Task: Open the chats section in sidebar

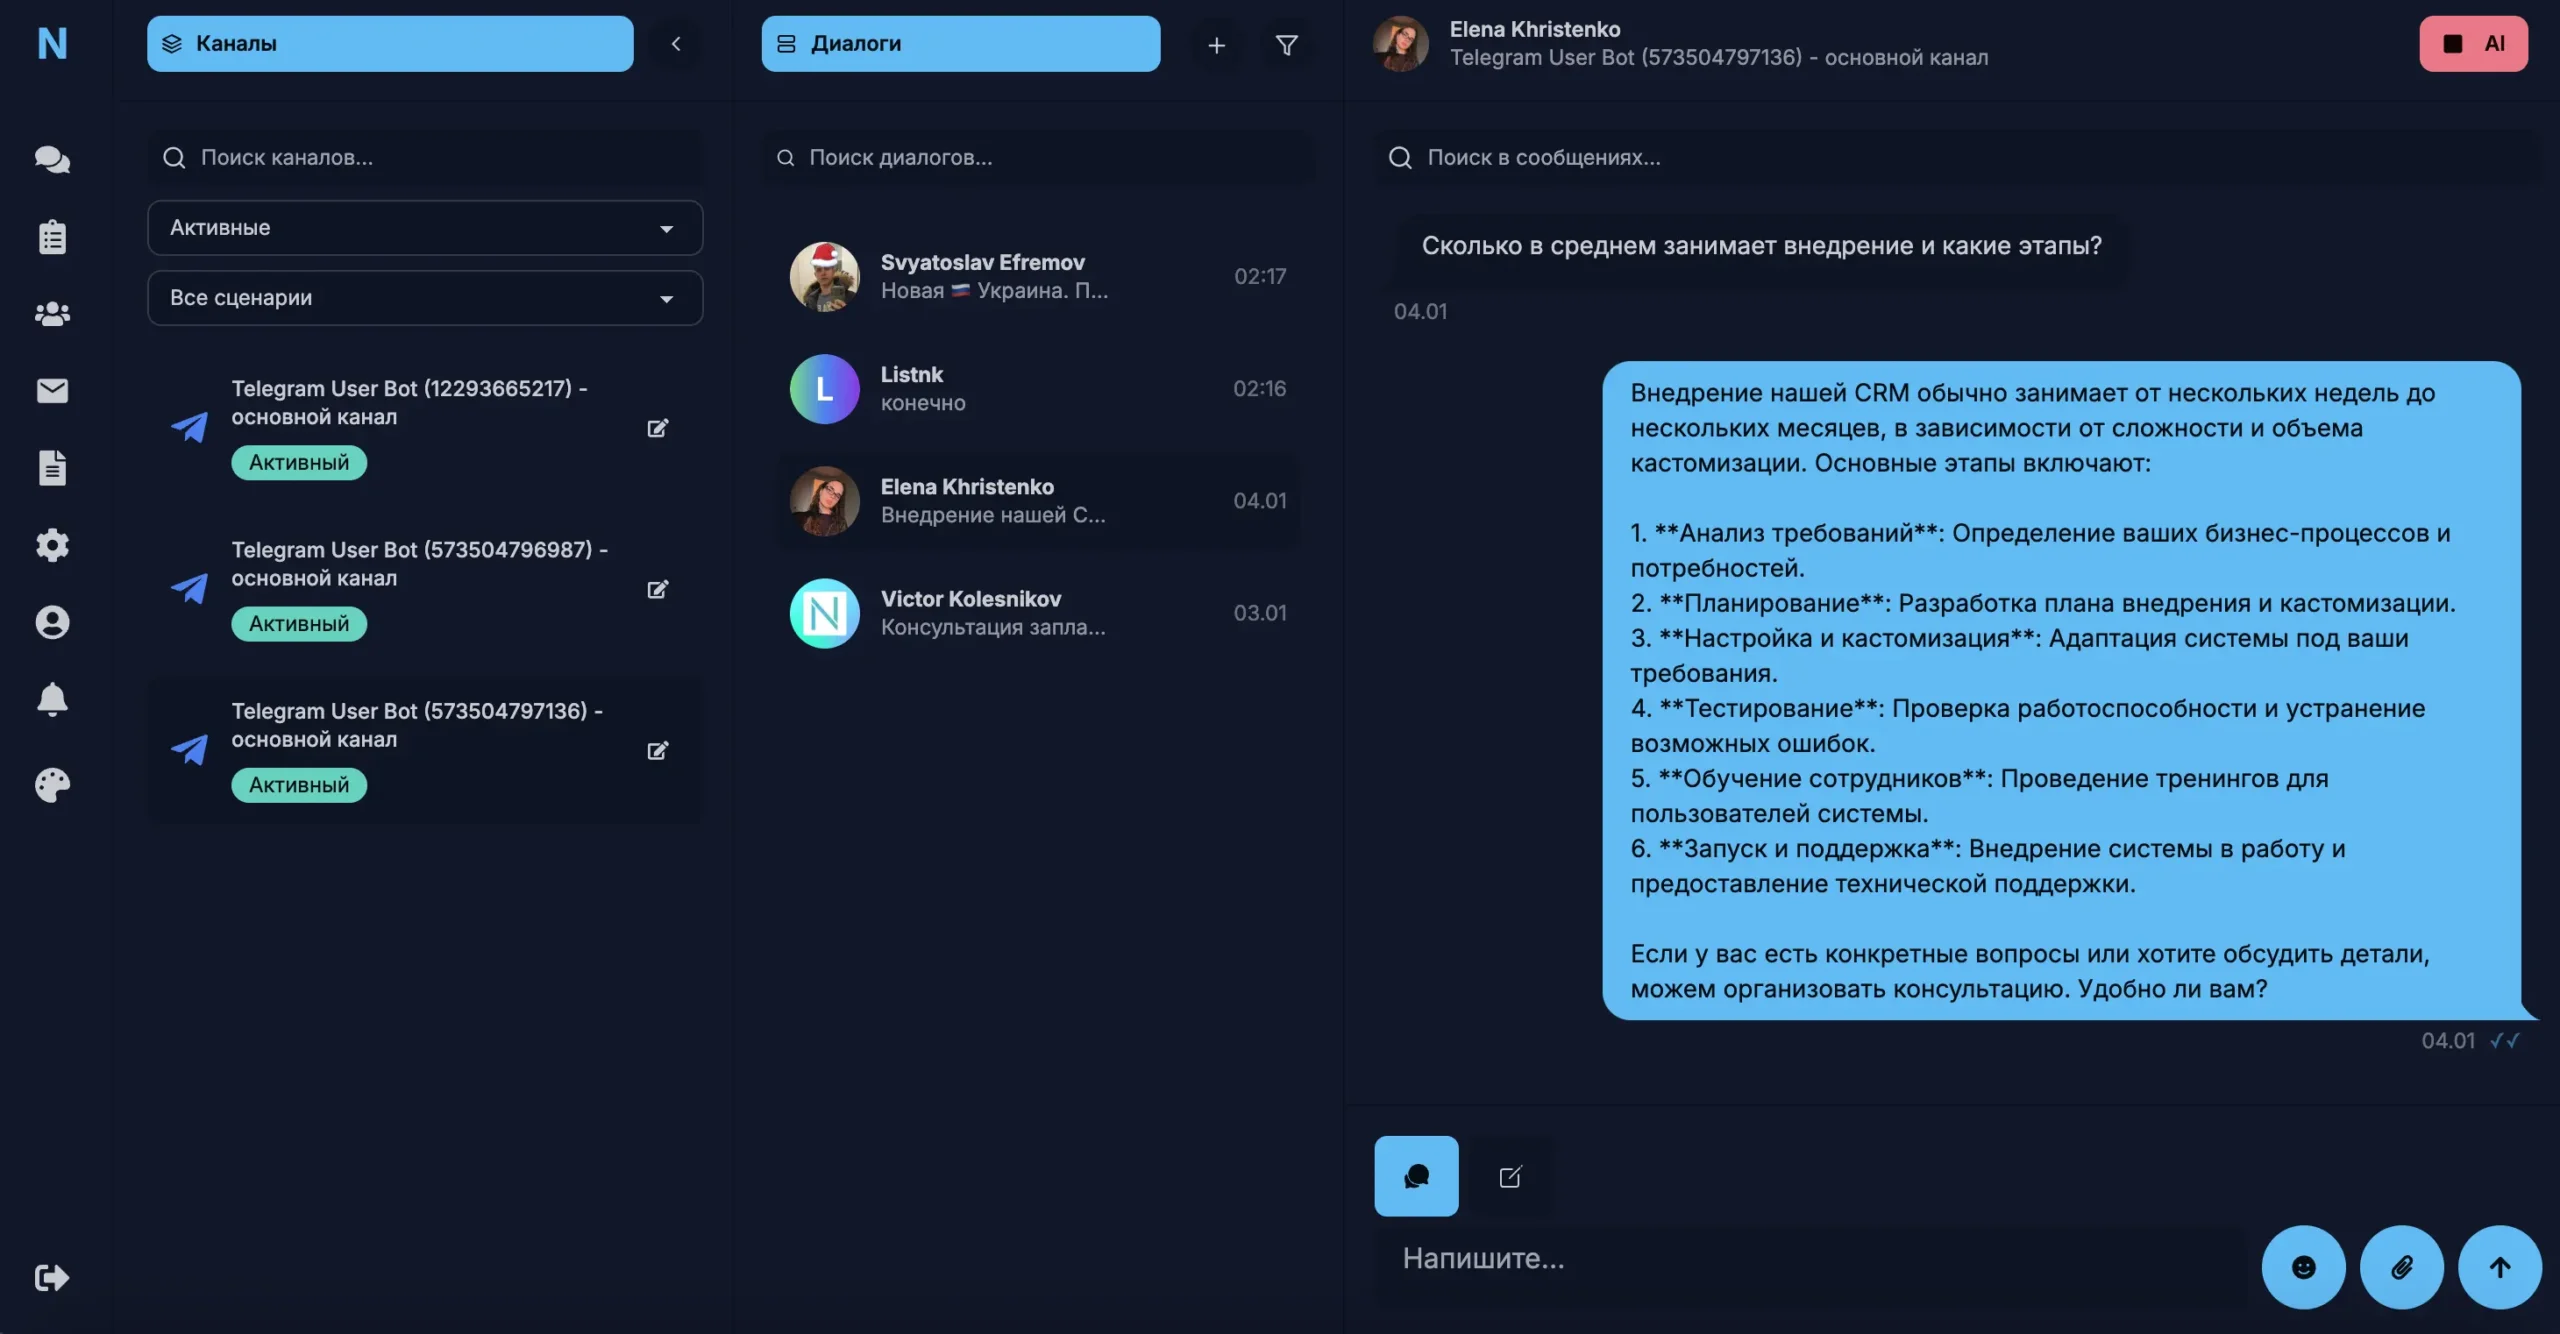Action: point(52,159)
